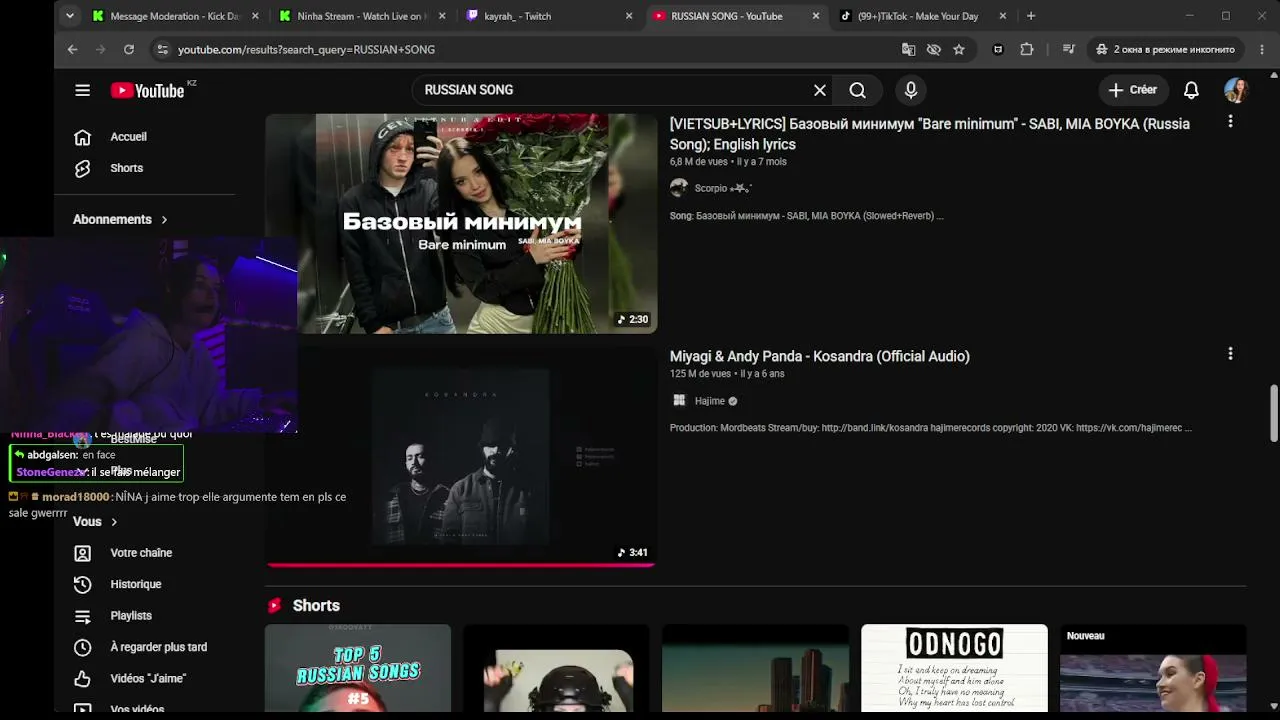Image resolution: width=1280 pixels, height=720 pixels.
Task: Switch to Message Moderation Kick tab
Action: coord(175,16)
